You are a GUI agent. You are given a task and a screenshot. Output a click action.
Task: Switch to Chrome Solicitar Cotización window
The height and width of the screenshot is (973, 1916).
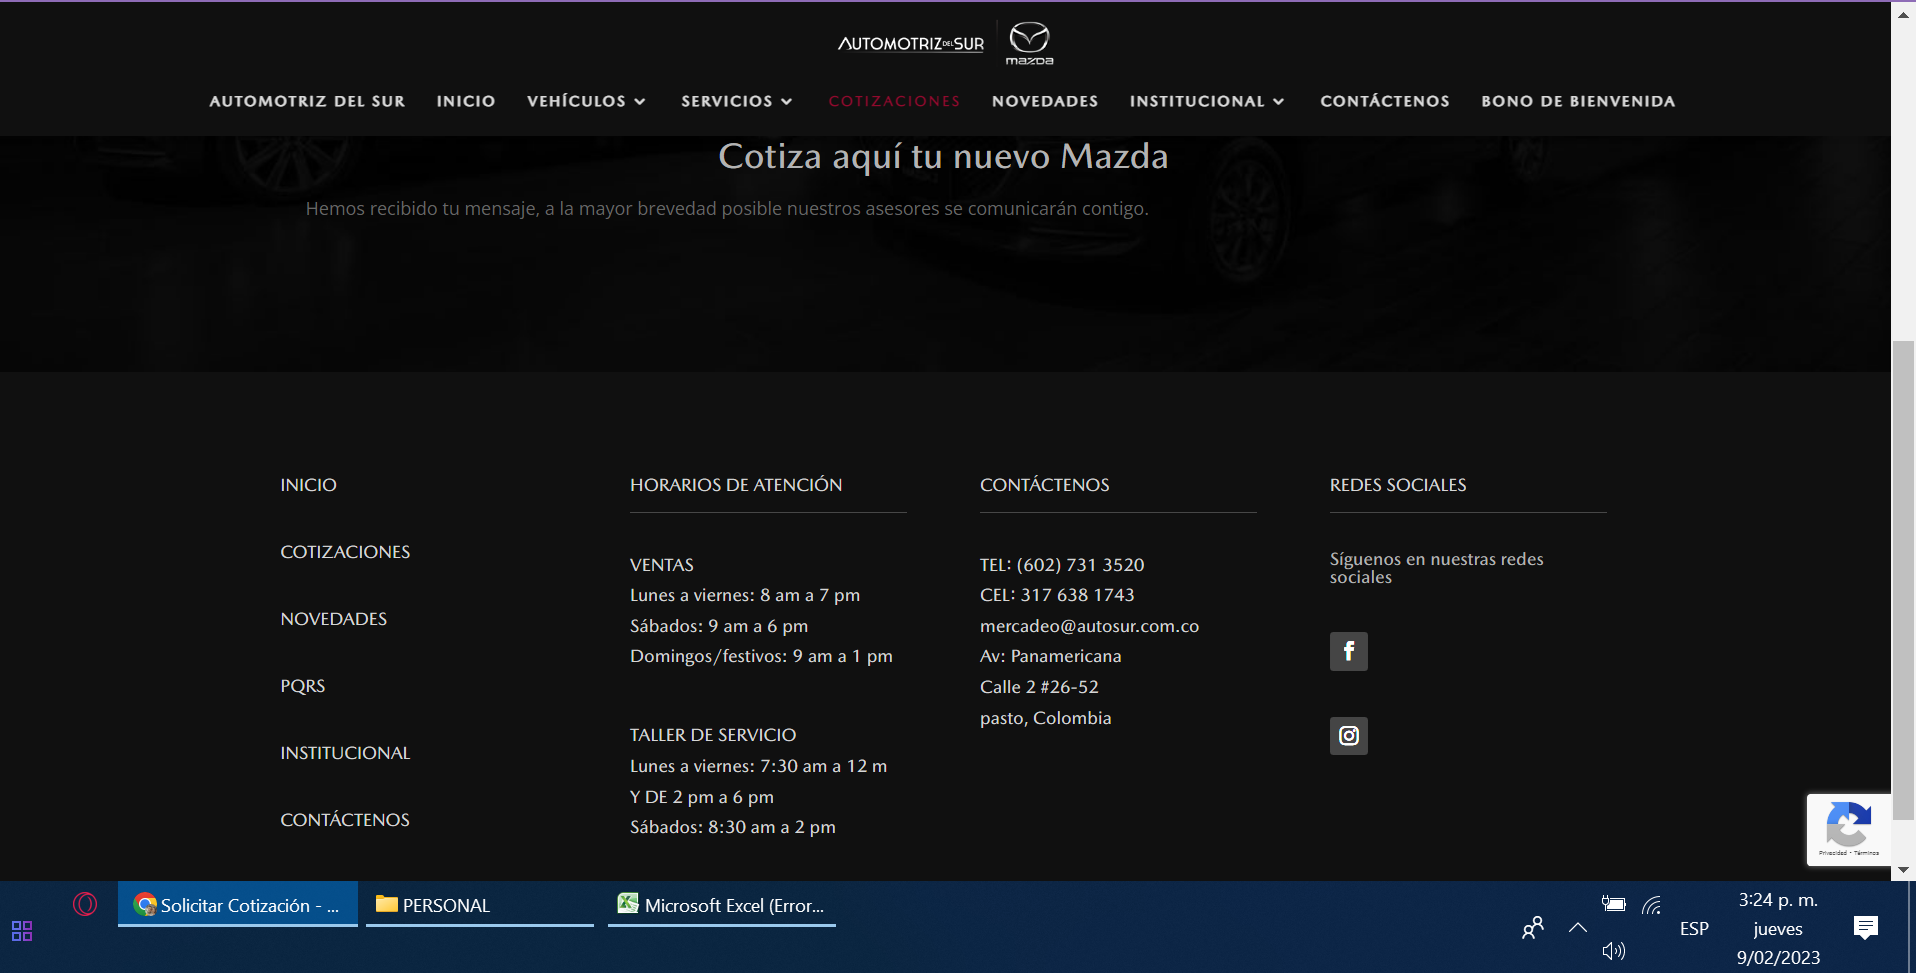point(238,905)
